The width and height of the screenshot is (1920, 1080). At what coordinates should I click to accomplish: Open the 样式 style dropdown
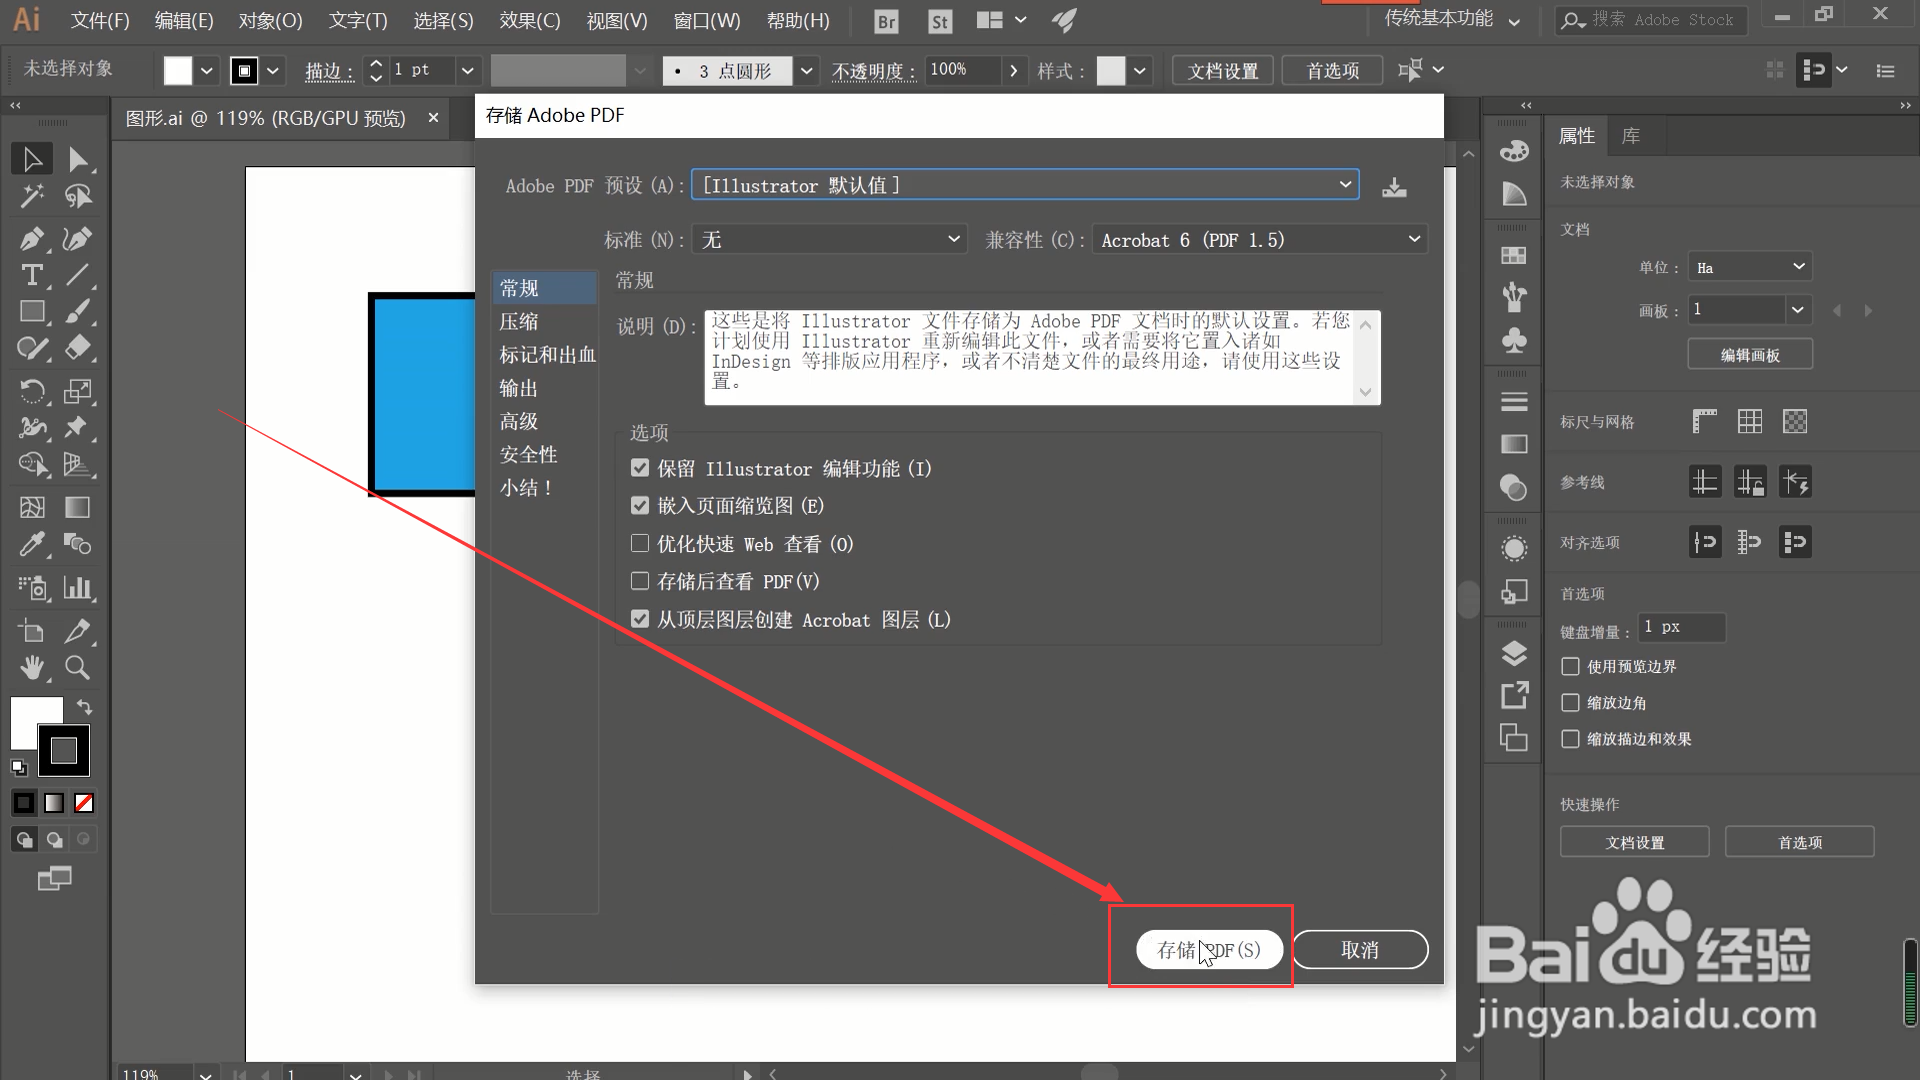(1140, 71)
